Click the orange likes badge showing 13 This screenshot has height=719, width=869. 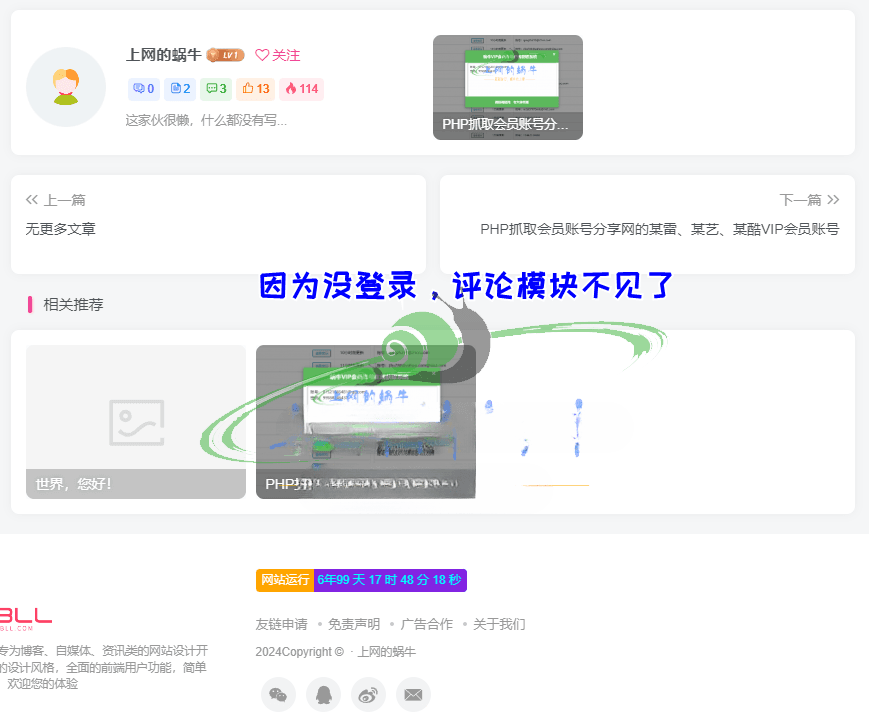[256, 89]
